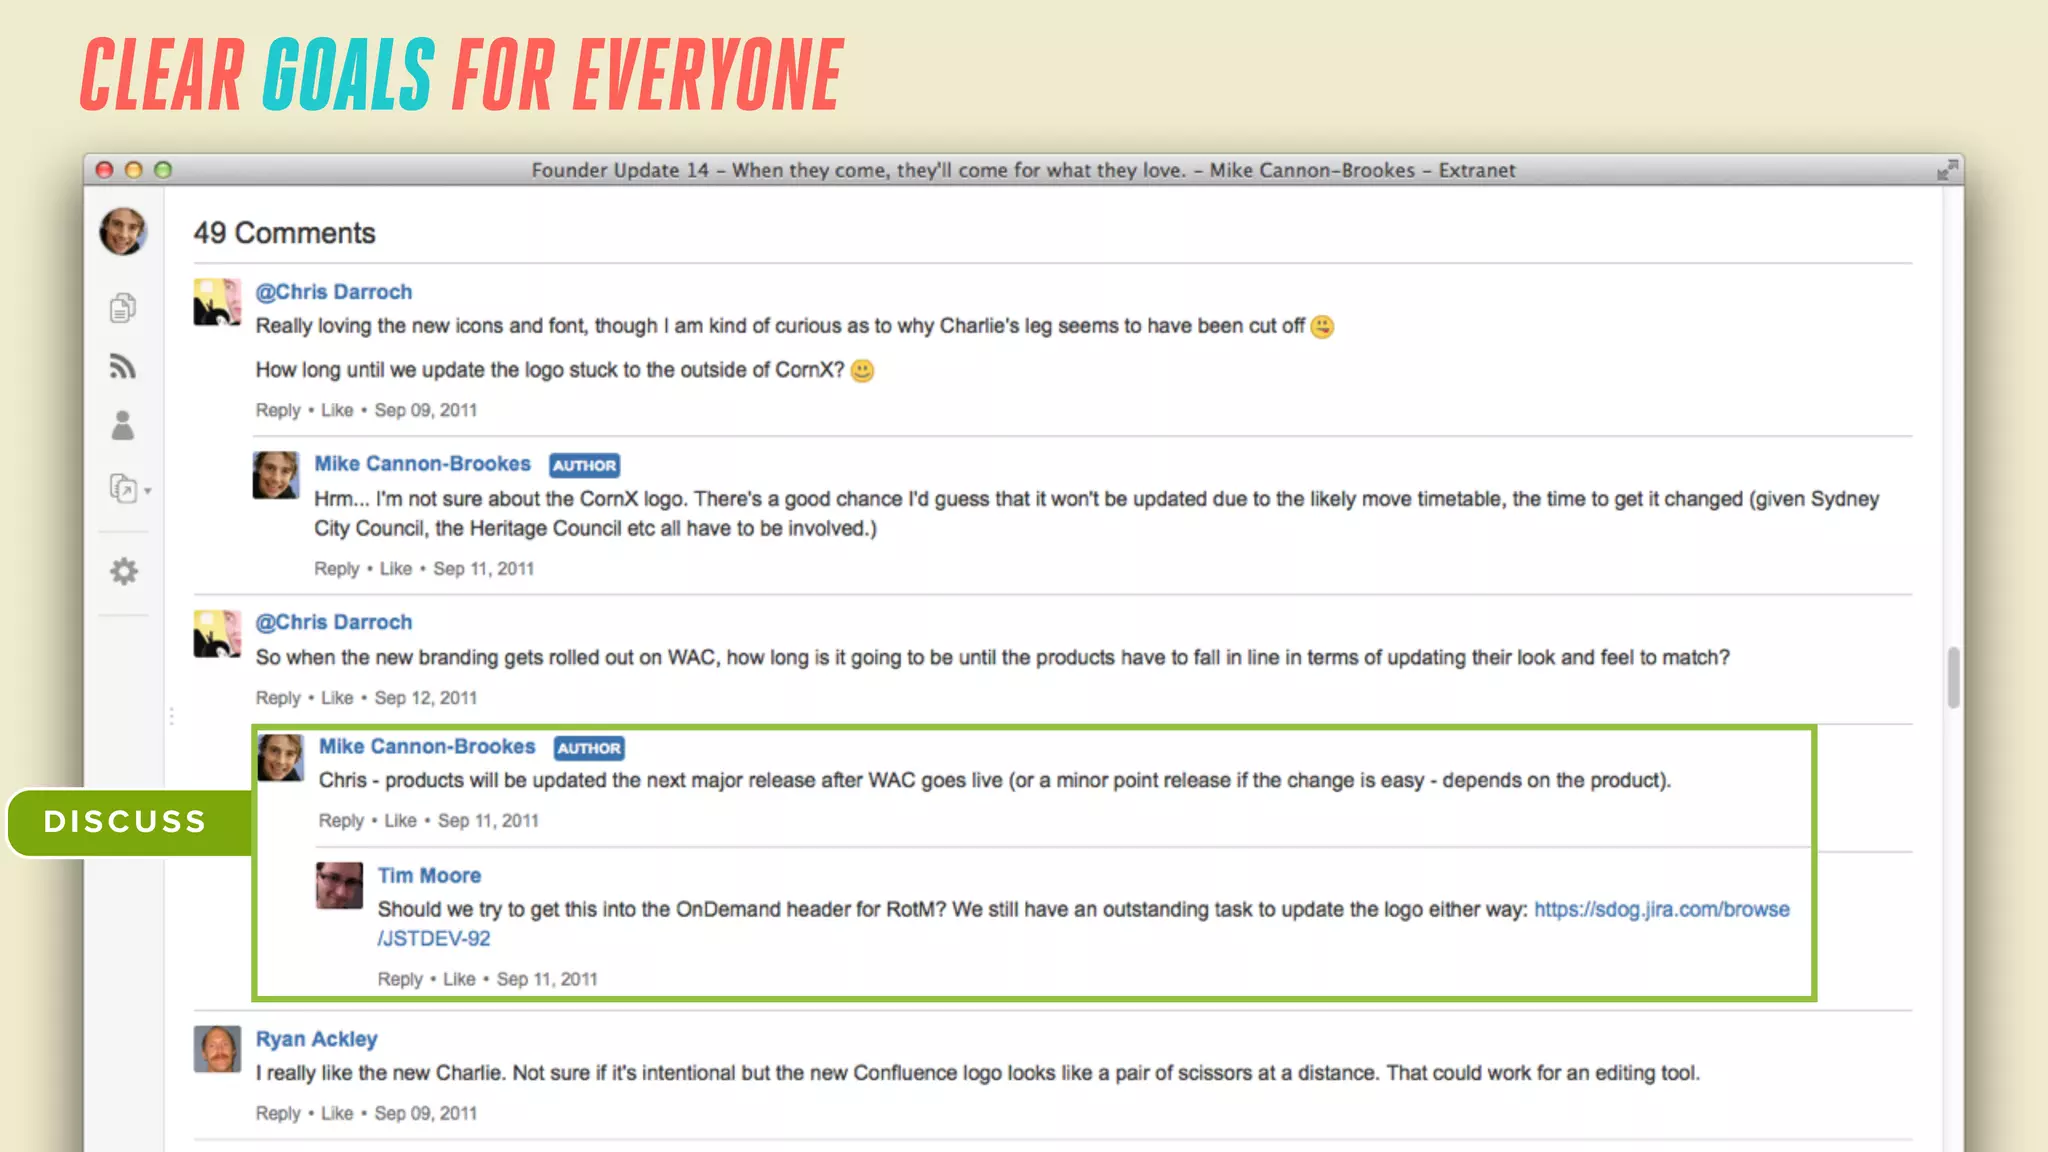Open the pages icon in sidebar
The height and width of the screenshot is (1152, 2048).
coord(122,308)
